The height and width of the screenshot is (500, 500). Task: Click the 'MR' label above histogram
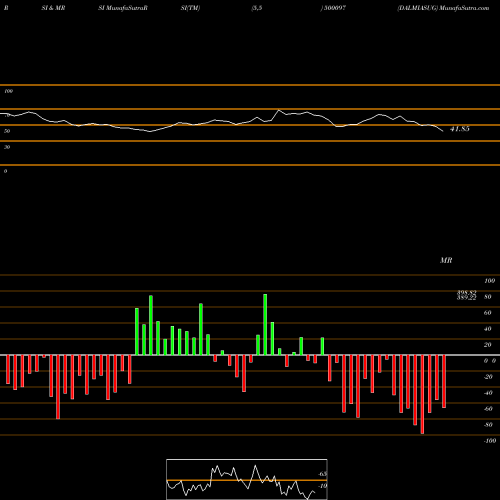(446, 260)
